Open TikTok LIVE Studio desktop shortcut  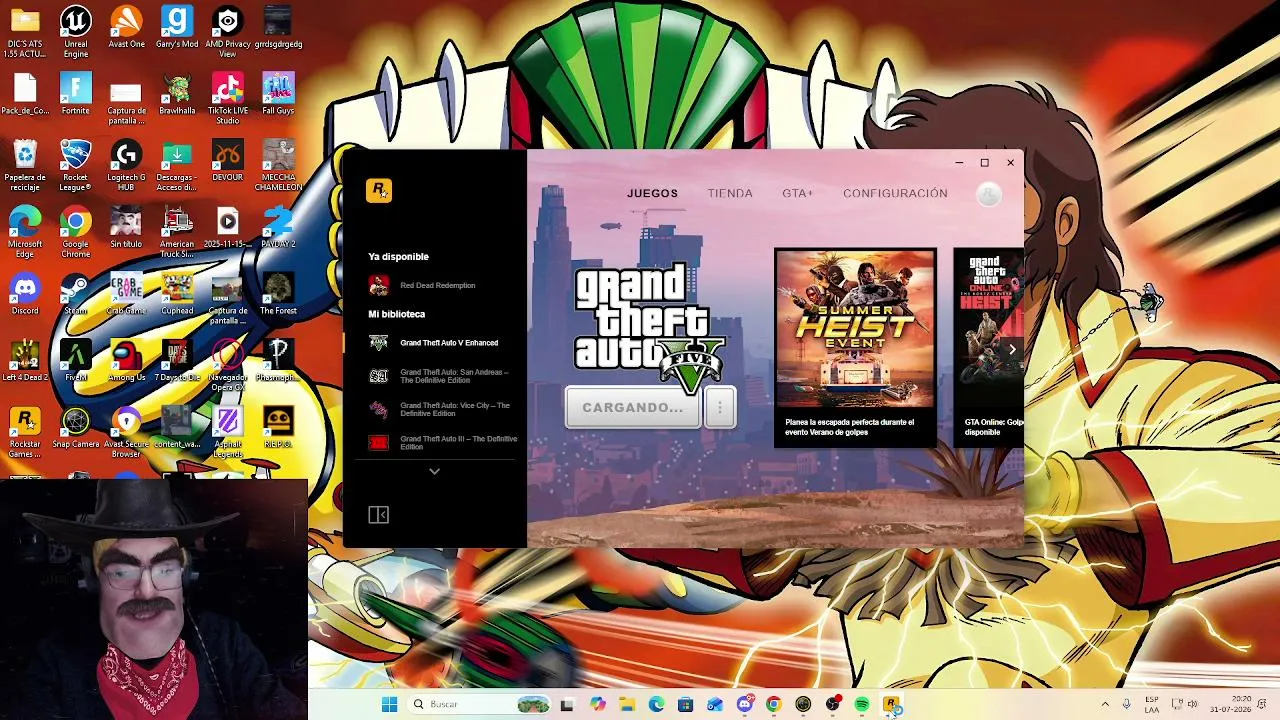pyautogui.click(x=227, y=98)
